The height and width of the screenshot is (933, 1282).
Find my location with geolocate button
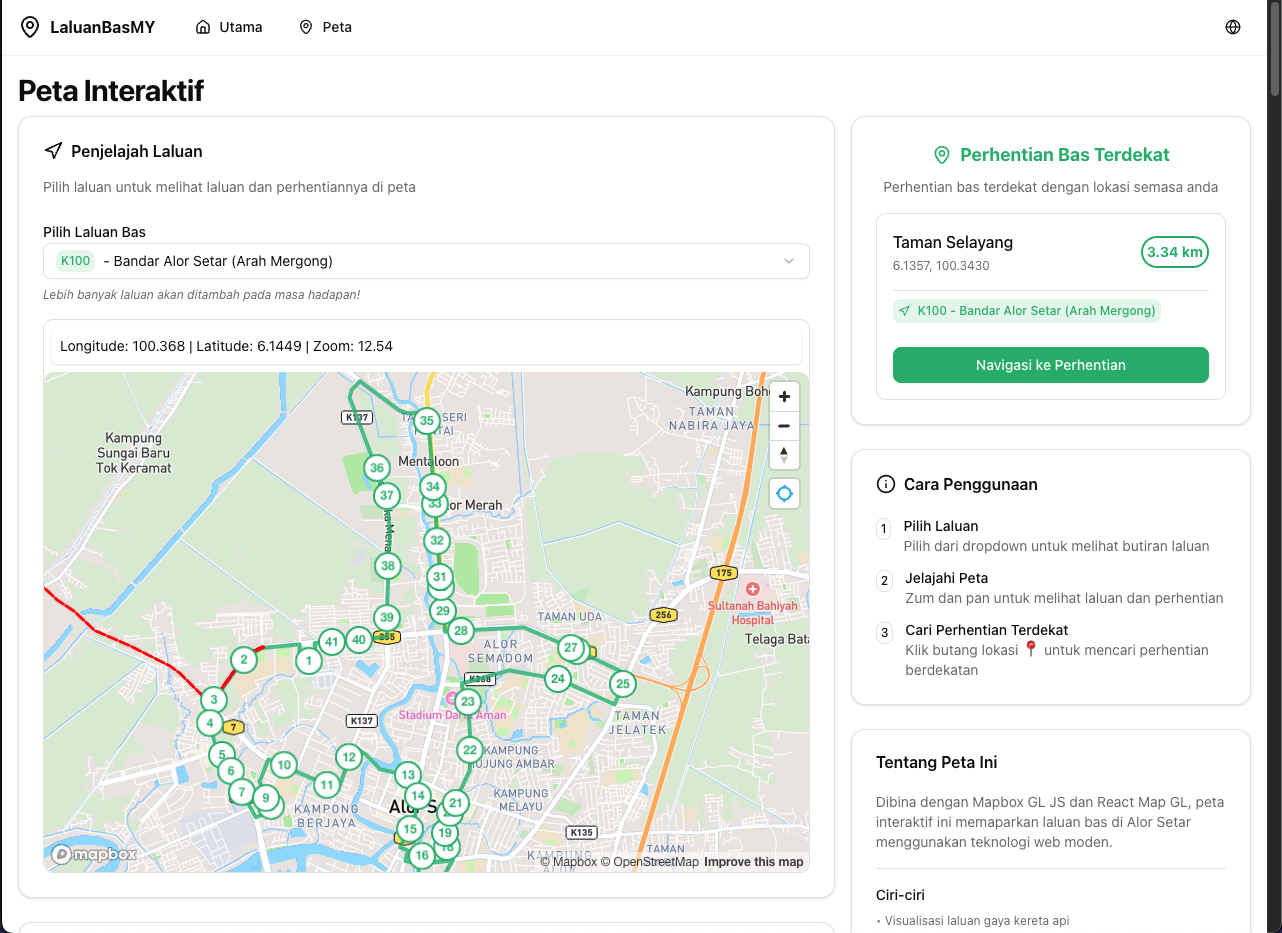[784, 493]
